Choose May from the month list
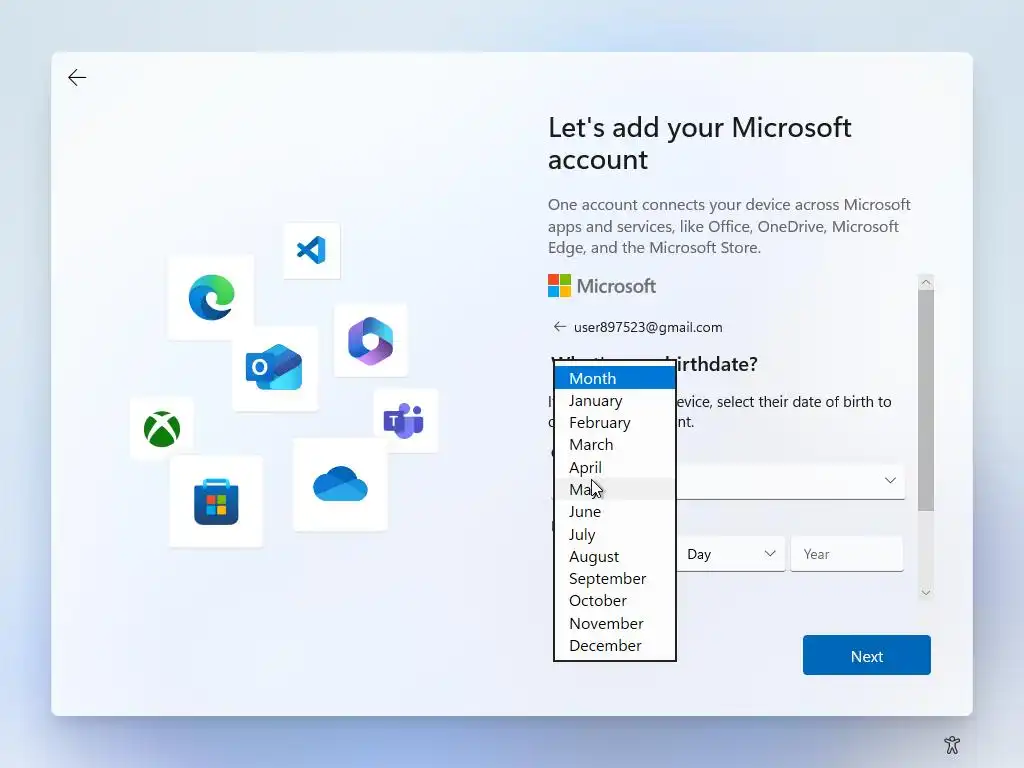The image size is (1024, 768). [x=615, y=489]
